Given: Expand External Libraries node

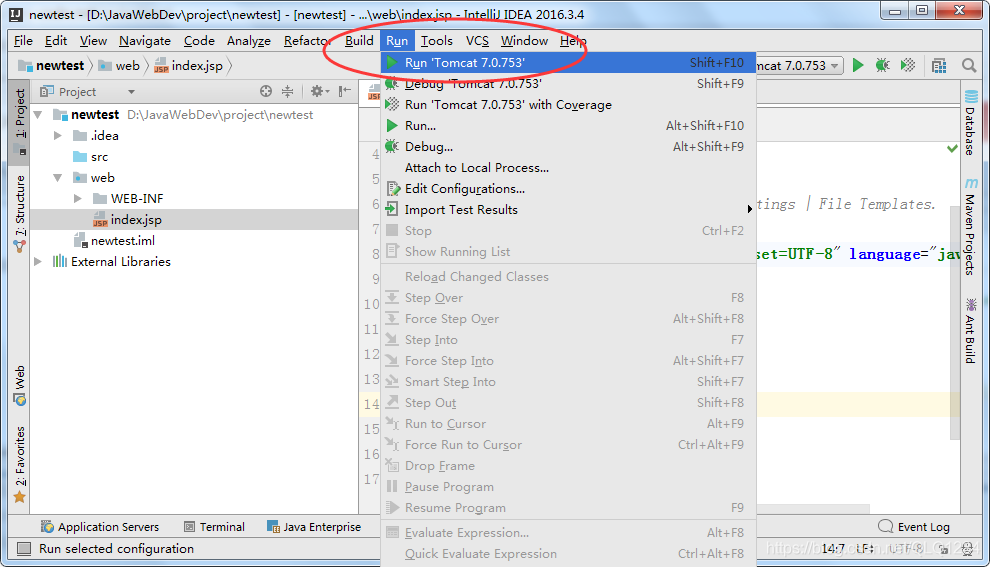Looking at the screenshot, I should click(x=38, y=261).
